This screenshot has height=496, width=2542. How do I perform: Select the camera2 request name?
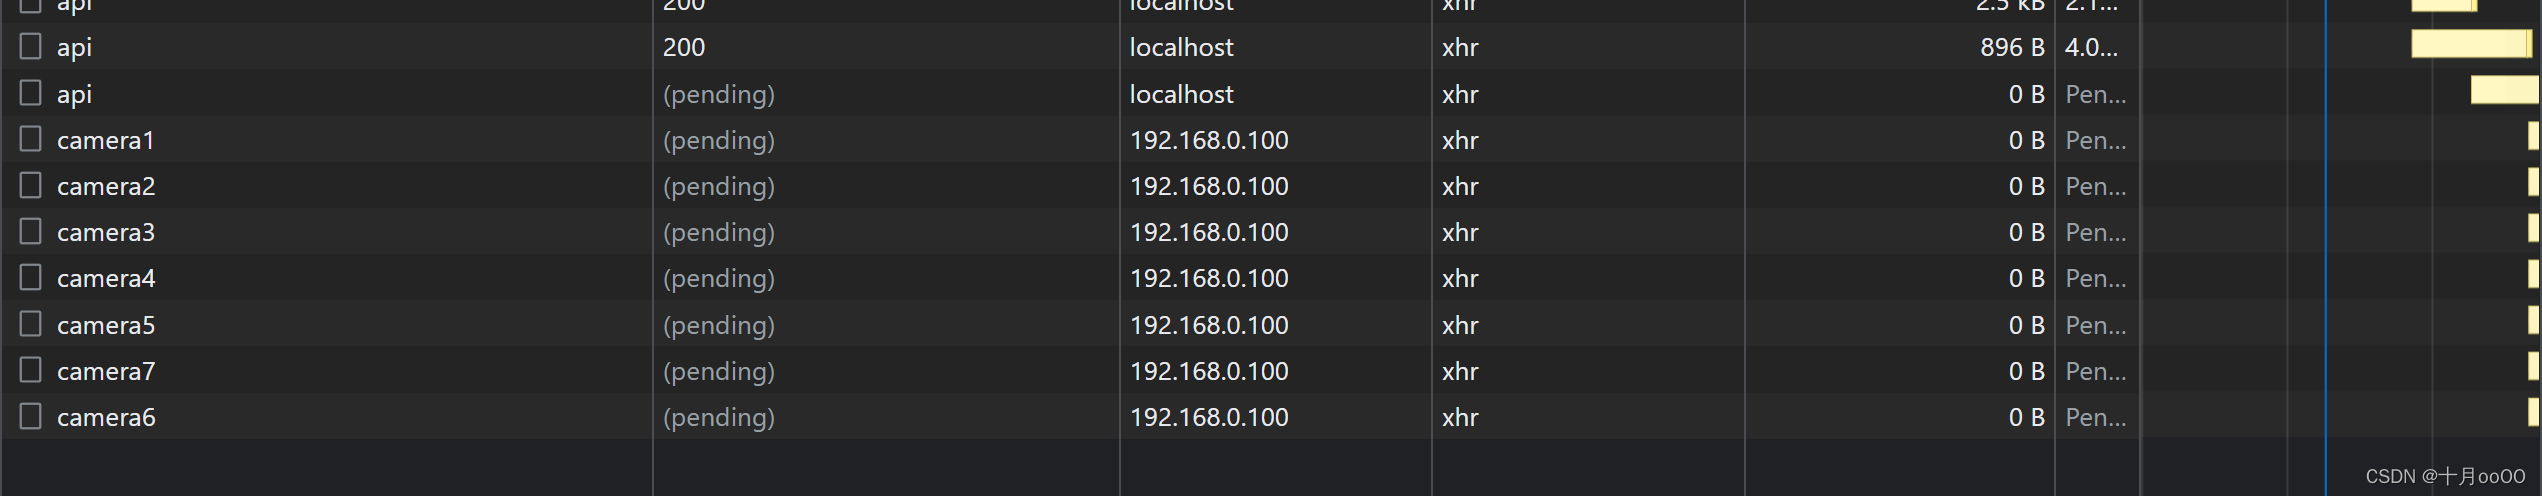[x=106, y=186]
